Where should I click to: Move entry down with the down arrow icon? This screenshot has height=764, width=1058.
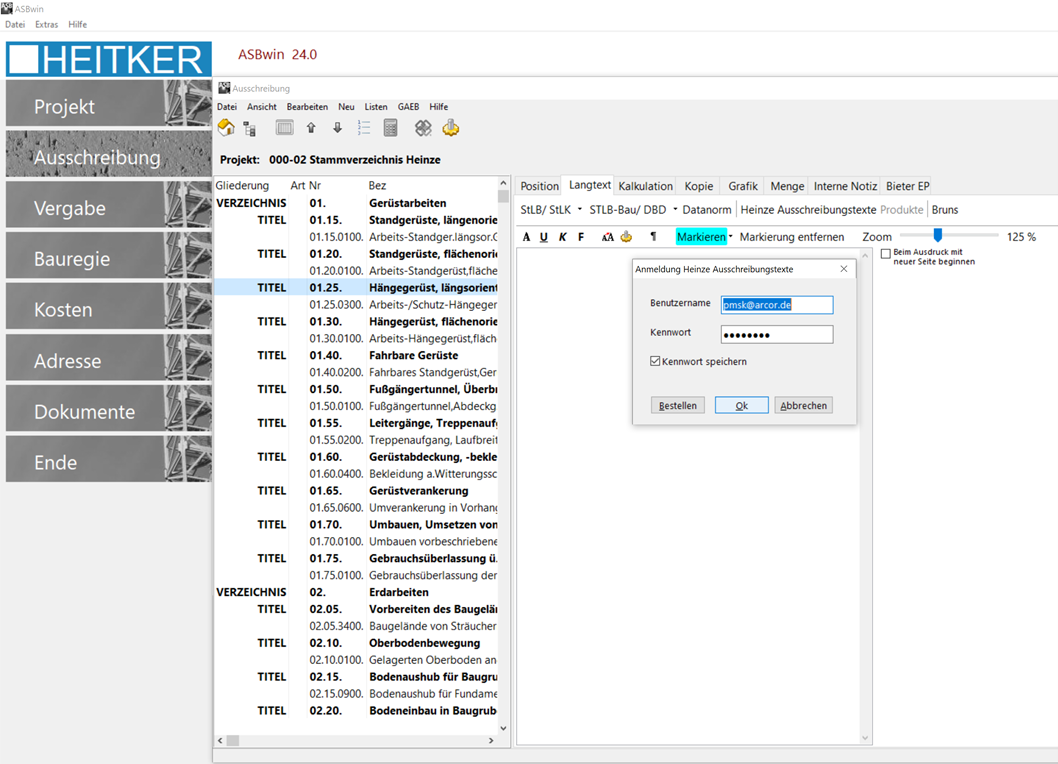pyautogui.click(x=337, y=128)
